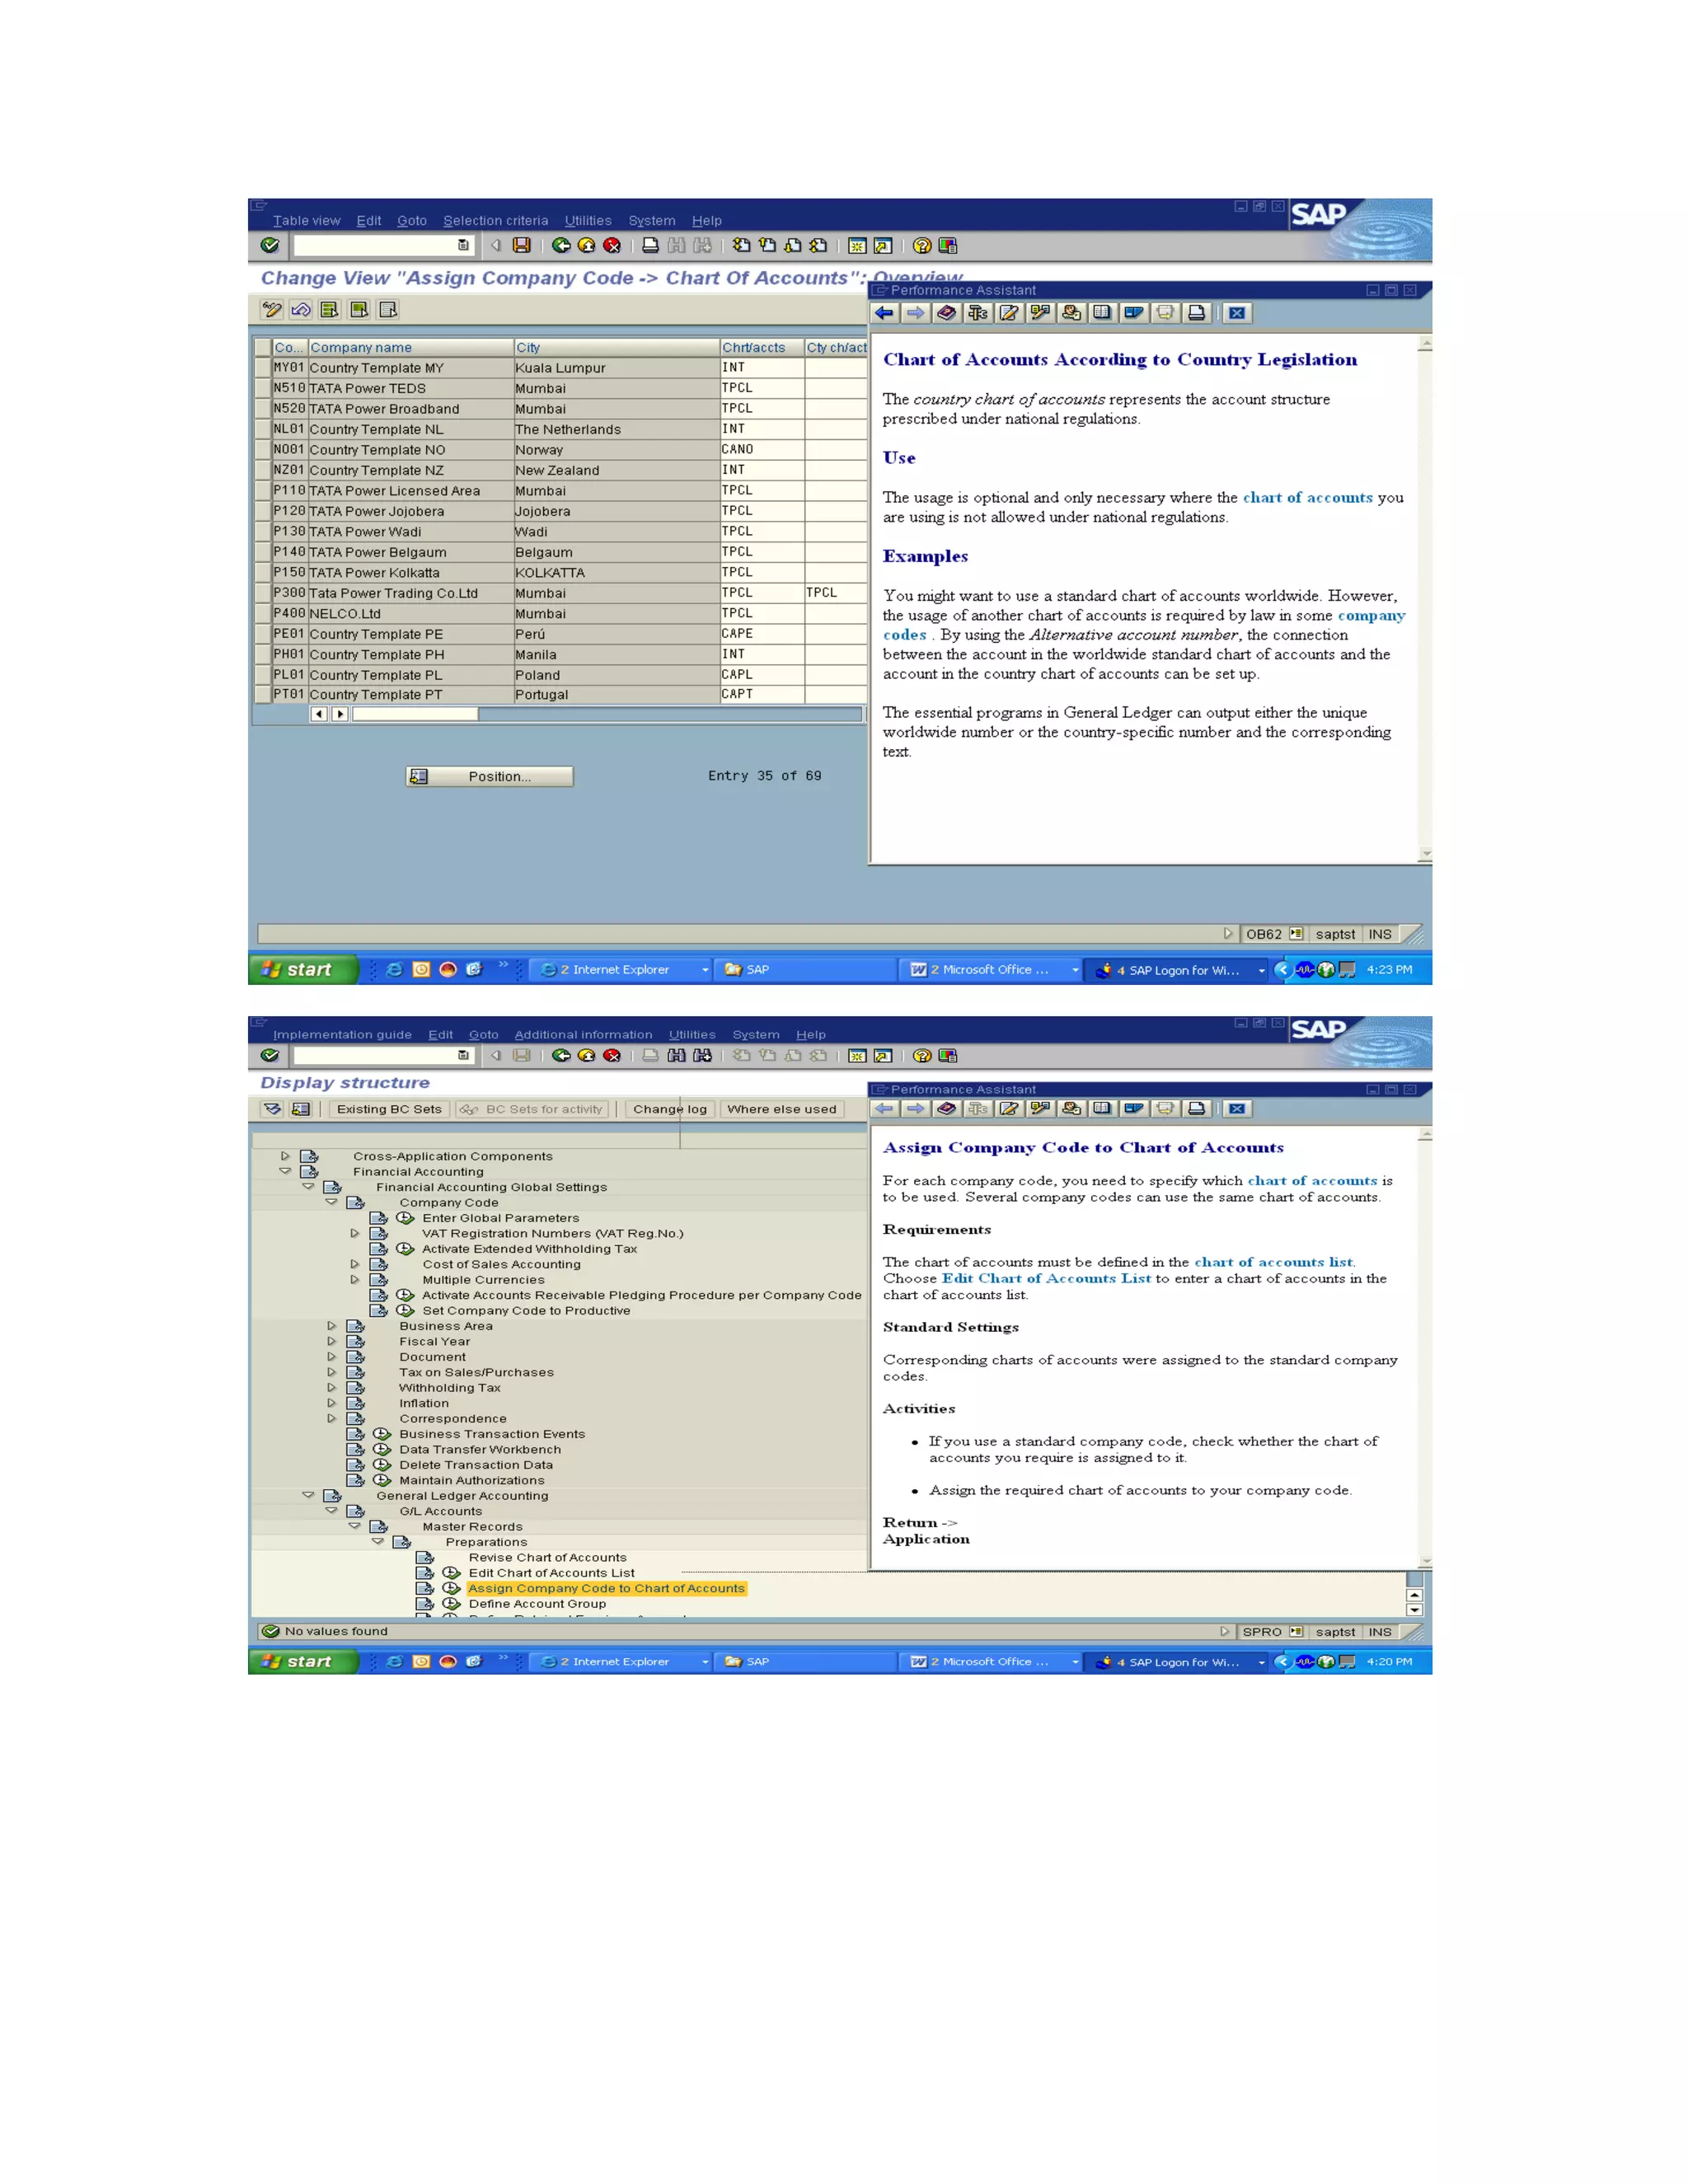Select row marker for Country Template NO
The width and height of the screenshot is (1688, 2184).
point(263,450)
